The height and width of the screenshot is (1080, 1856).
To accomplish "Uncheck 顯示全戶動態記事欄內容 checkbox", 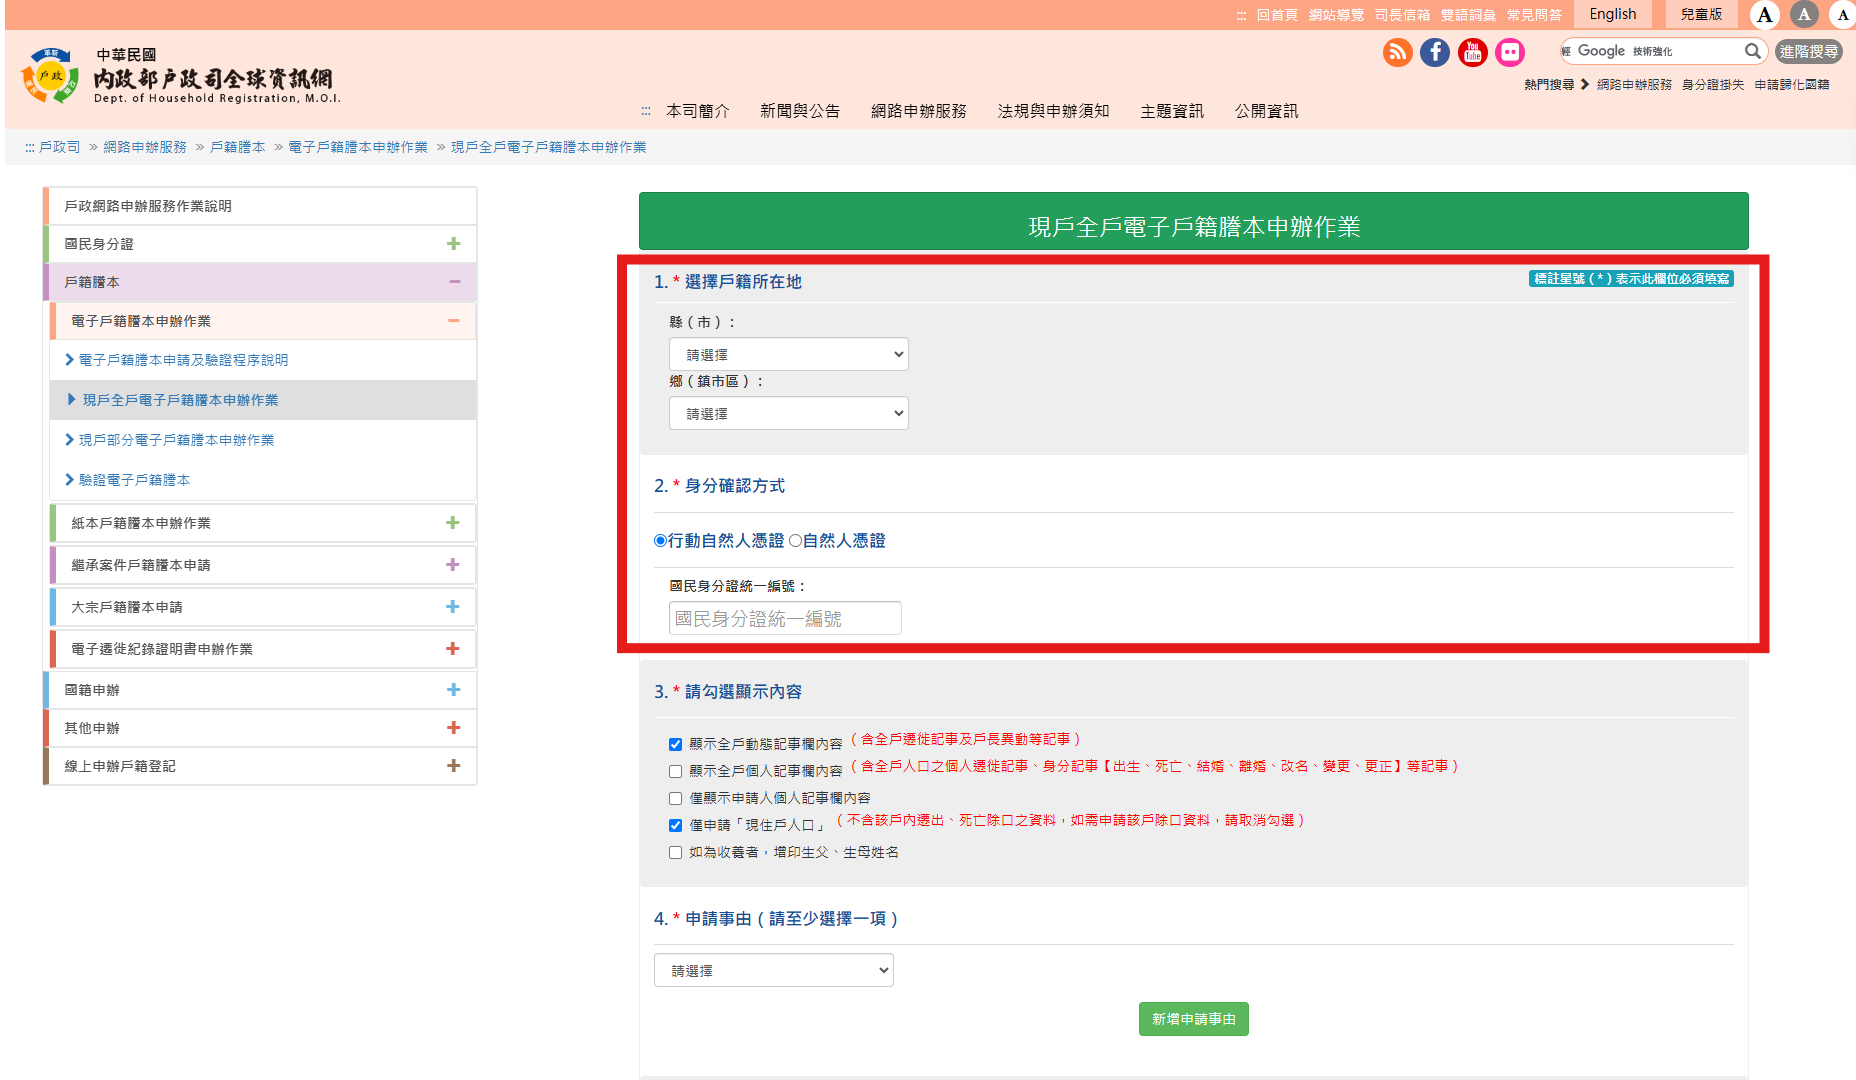I will tap(676, 744).
